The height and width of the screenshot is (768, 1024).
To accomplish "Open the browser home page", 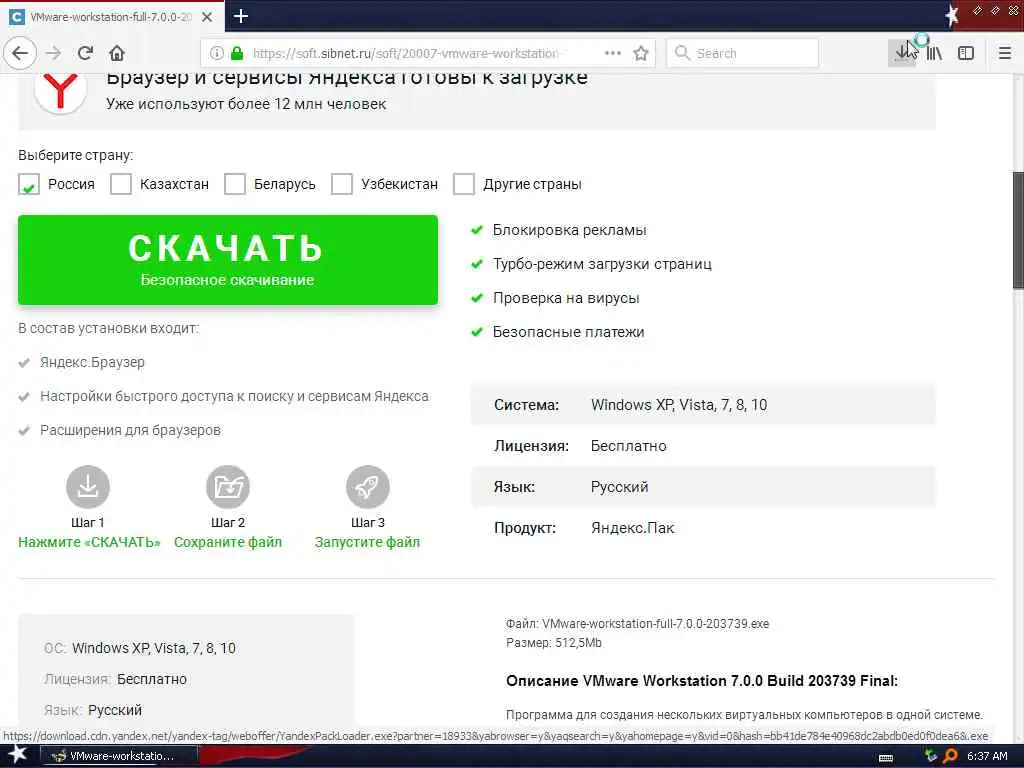I will [x=117, y=53].
